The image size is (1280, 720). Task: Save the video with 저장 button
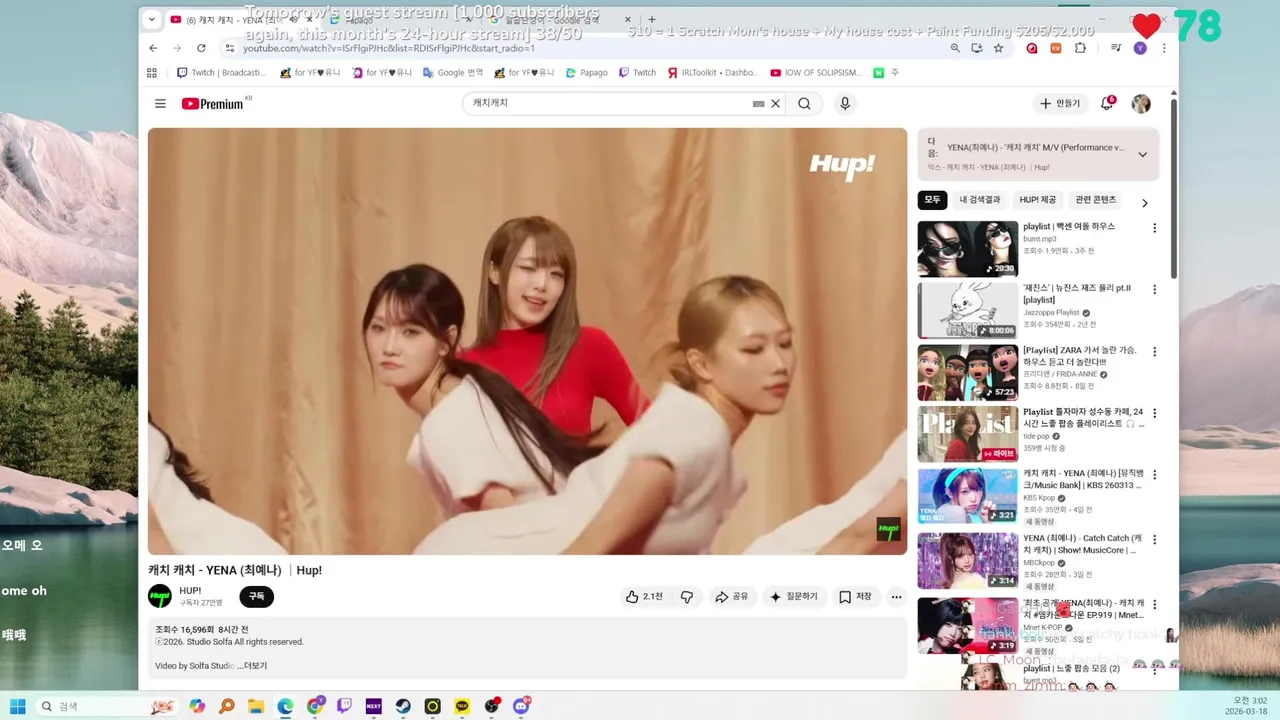click(x=855, y=597)
